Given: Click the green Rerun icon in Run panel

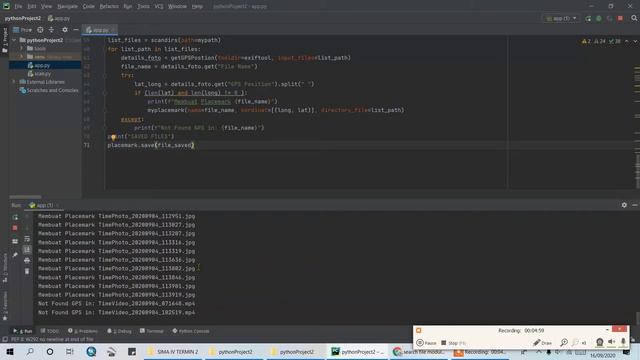Looking at the screenshot, I should 15,217.
